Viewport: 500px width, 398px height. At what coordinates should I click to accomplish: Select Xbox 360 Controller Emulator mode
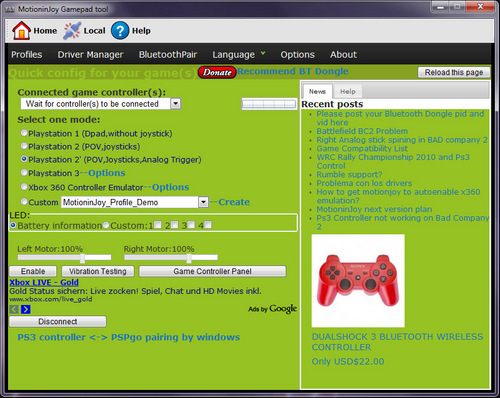tap(24, 187)
